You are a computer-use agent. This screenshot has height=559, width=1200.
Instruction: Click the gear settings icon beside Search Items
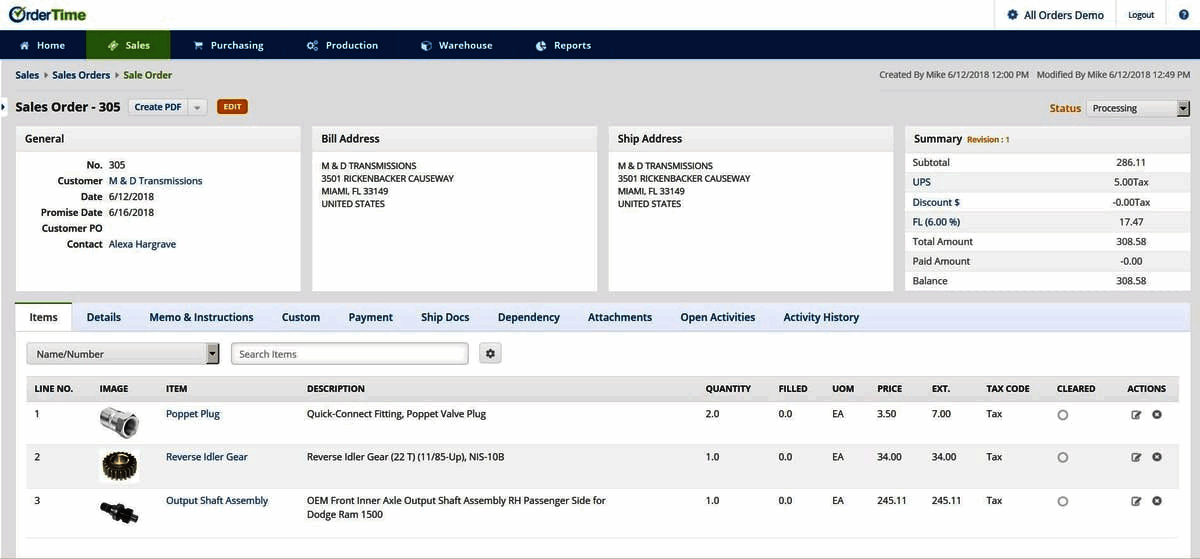(490, 354)
